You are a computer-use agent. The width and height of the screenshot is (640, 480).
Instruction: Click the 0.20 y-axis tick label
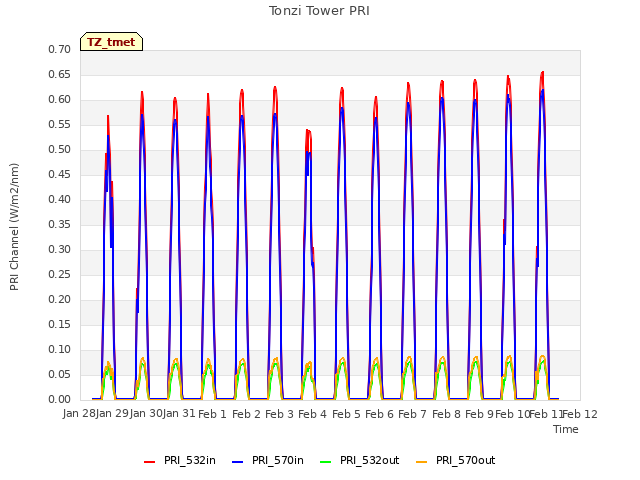click(60, 300)
